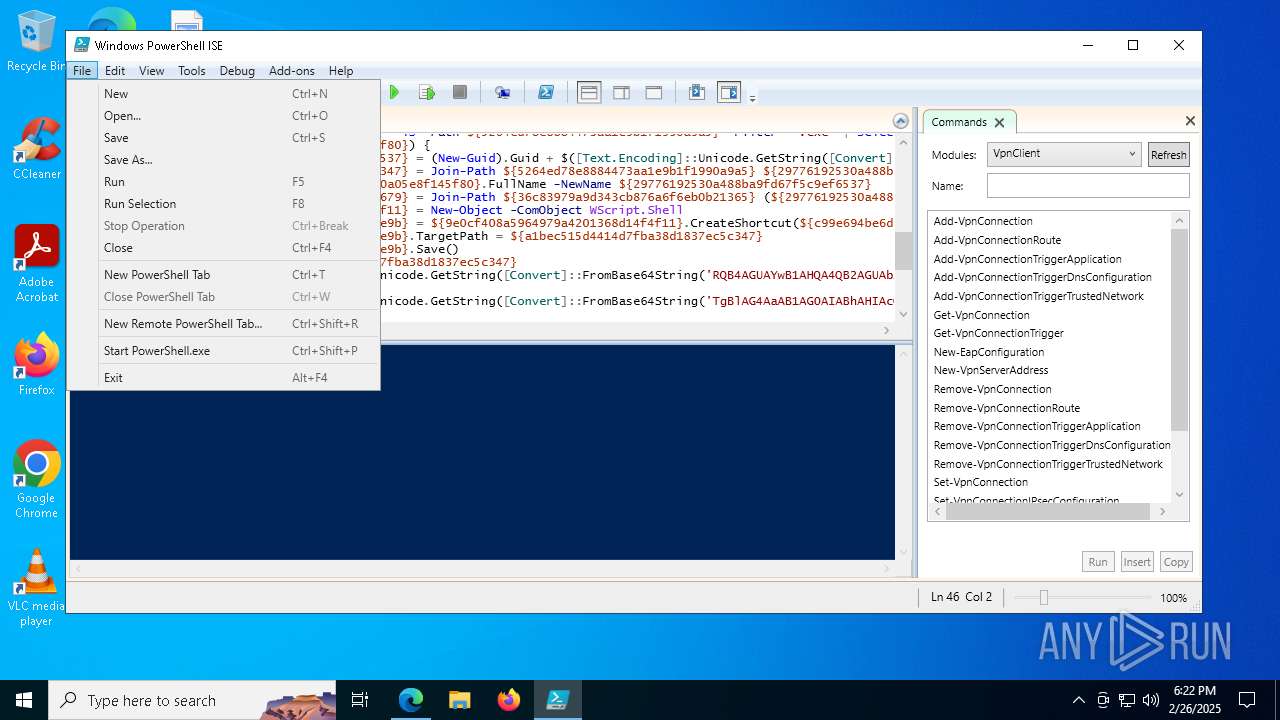Choose Save from the File menu
Screen dimensions: 1280x720
(x=224, y=138)
